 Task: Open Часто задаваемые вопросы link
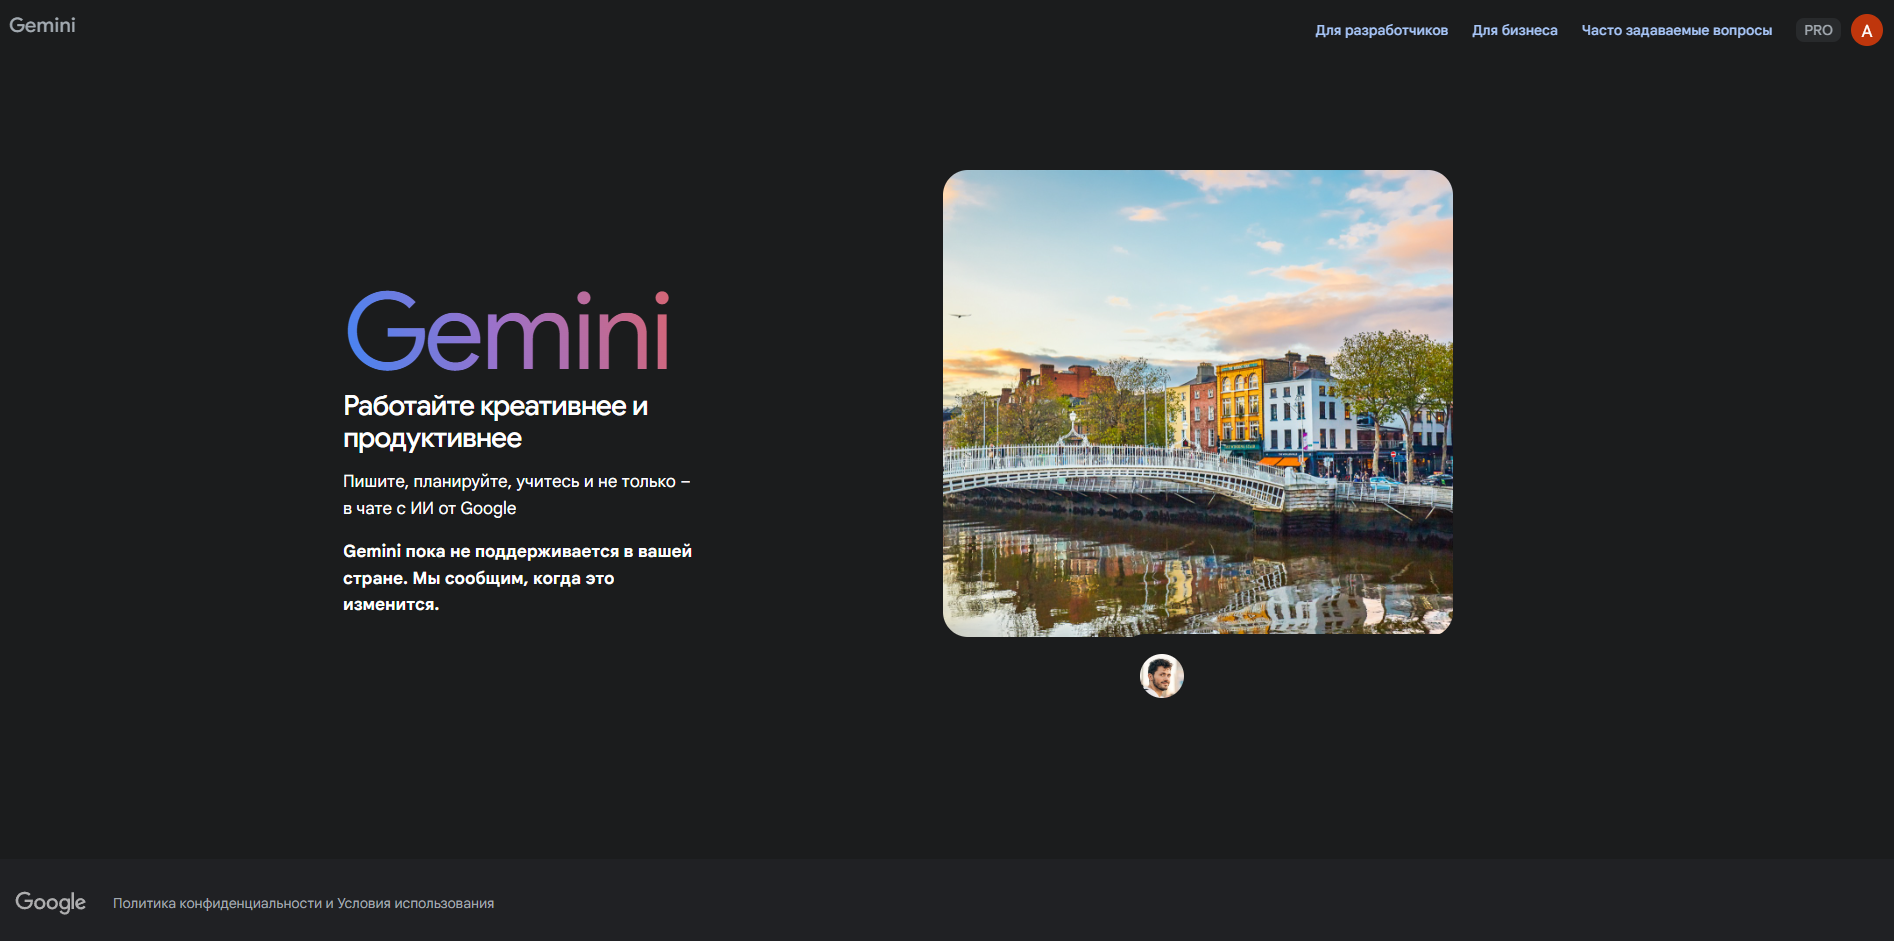coord(1676,30)
